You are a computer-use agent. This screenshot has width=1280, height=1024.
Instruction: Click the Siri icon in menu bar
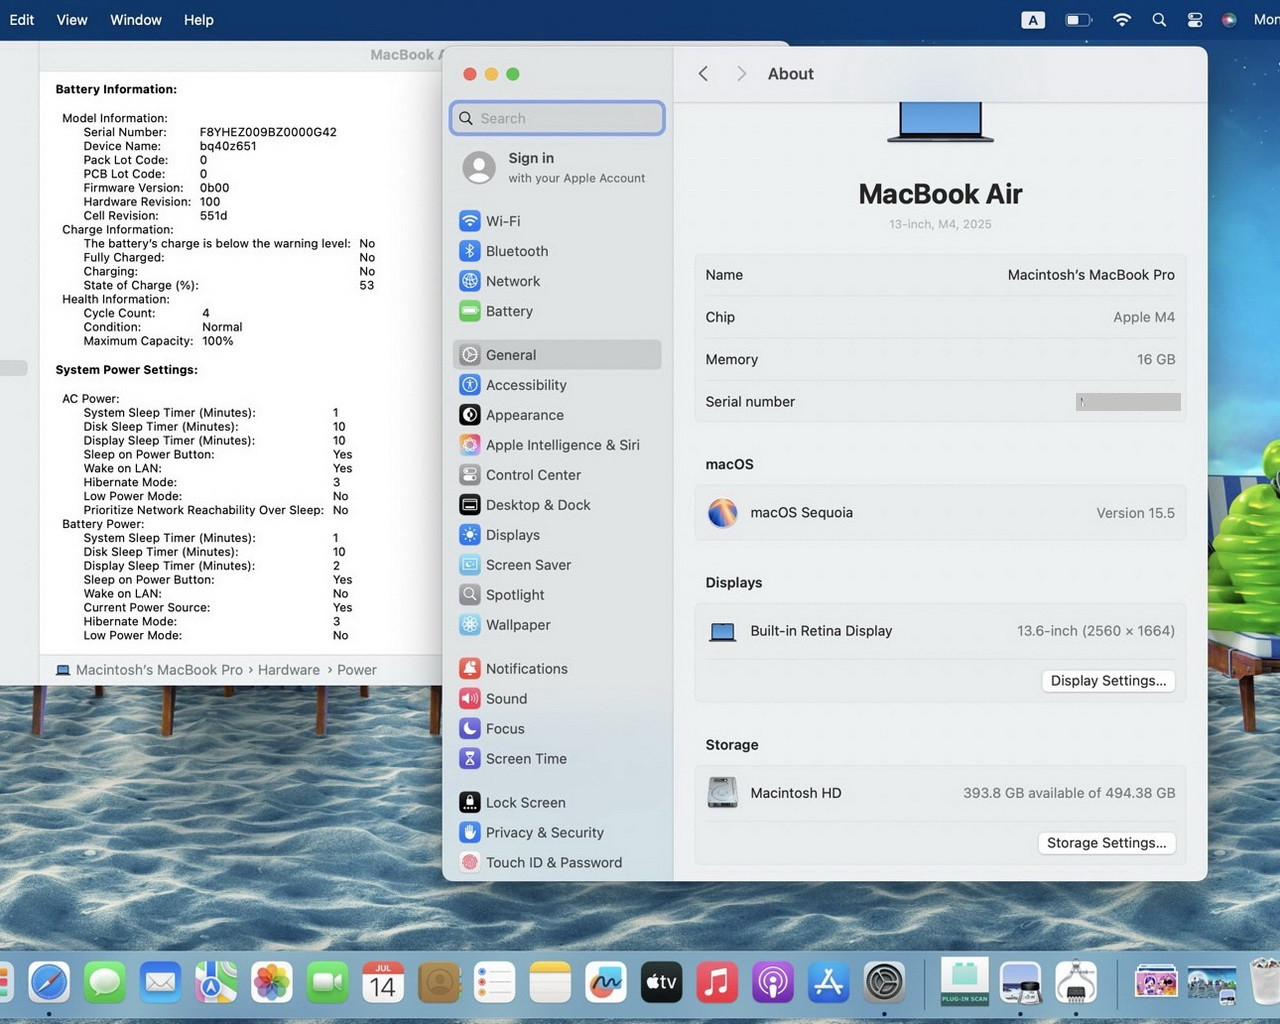1230,20
